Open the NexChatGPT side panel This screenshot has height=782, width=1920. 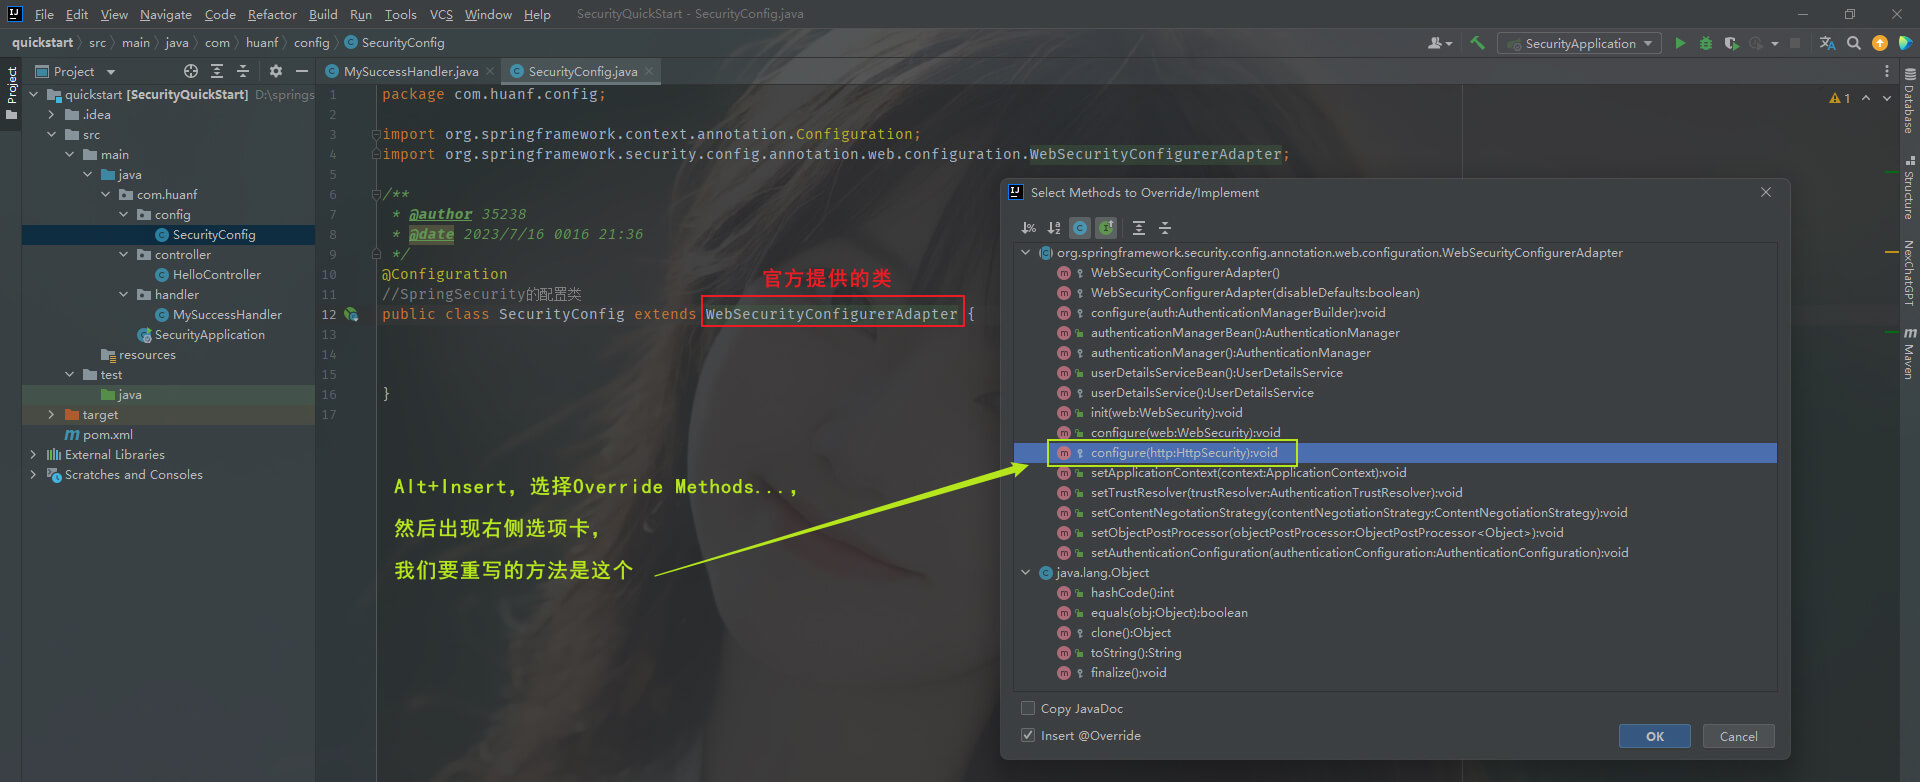1909,272
